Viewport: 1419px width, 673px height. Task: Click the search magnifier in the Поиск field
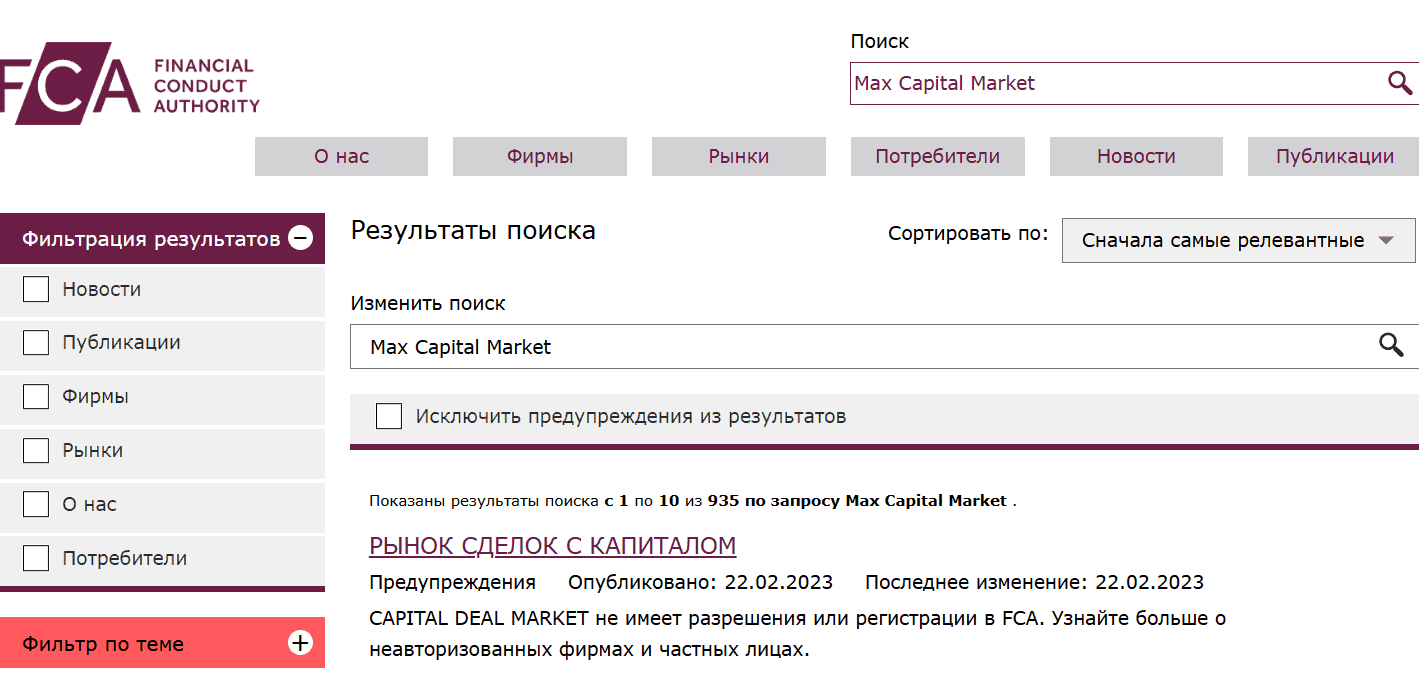(x=1398, y=83)
